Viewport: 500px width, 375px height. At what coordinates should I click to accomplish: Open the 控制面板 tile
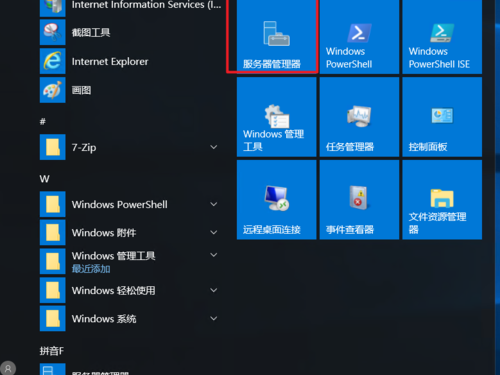tap(442, 117)
